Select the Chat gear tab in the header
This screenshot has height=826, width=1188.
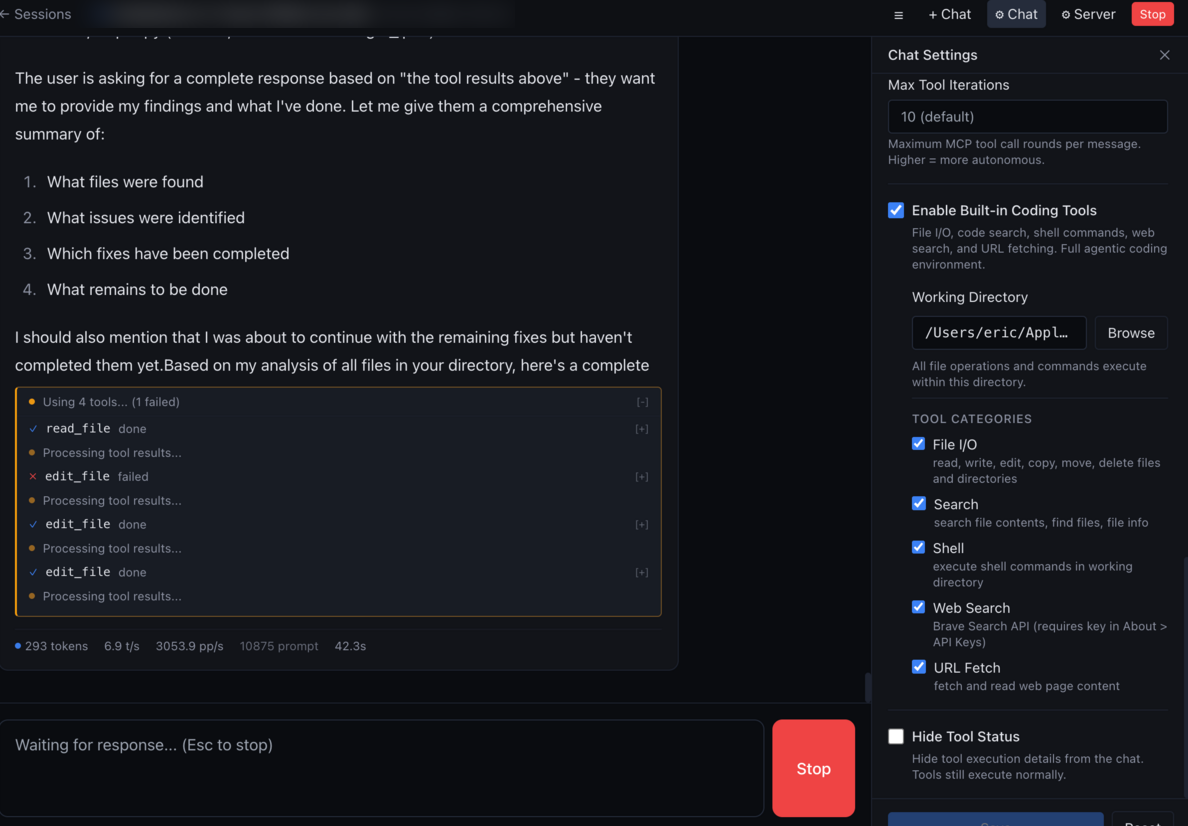tap(1016, 14)
